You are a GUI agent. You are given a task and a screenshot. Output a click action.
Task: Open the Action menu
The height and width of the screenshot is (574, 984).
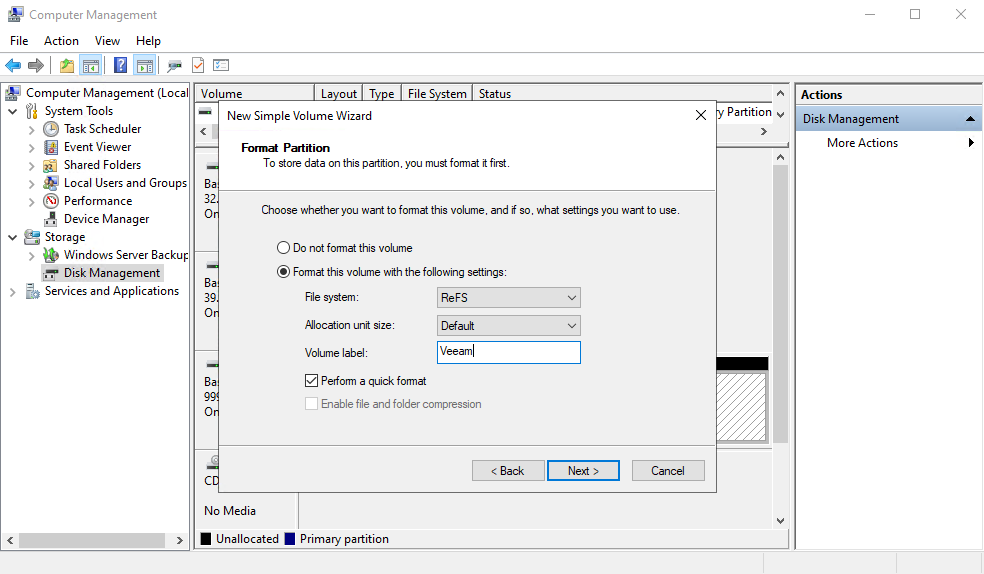click(61, 41)
